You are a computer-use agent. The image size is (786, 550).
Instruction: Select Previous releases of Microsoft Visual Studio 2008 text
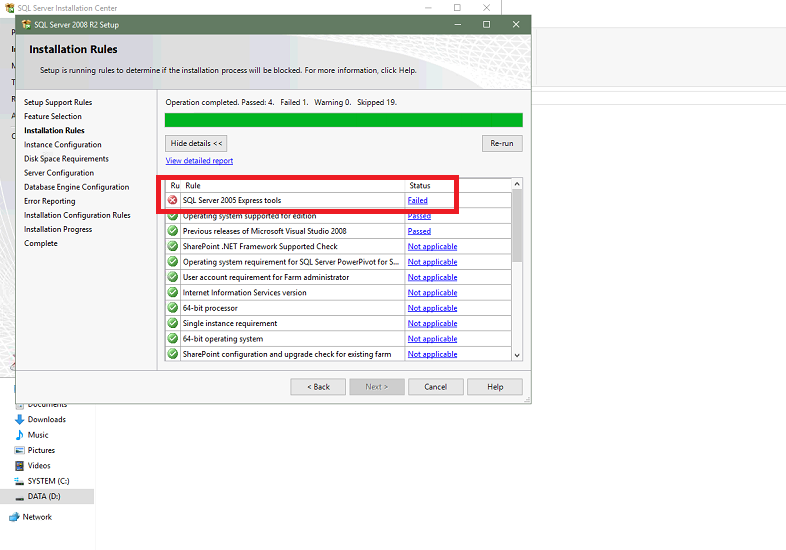pos(264,231)
